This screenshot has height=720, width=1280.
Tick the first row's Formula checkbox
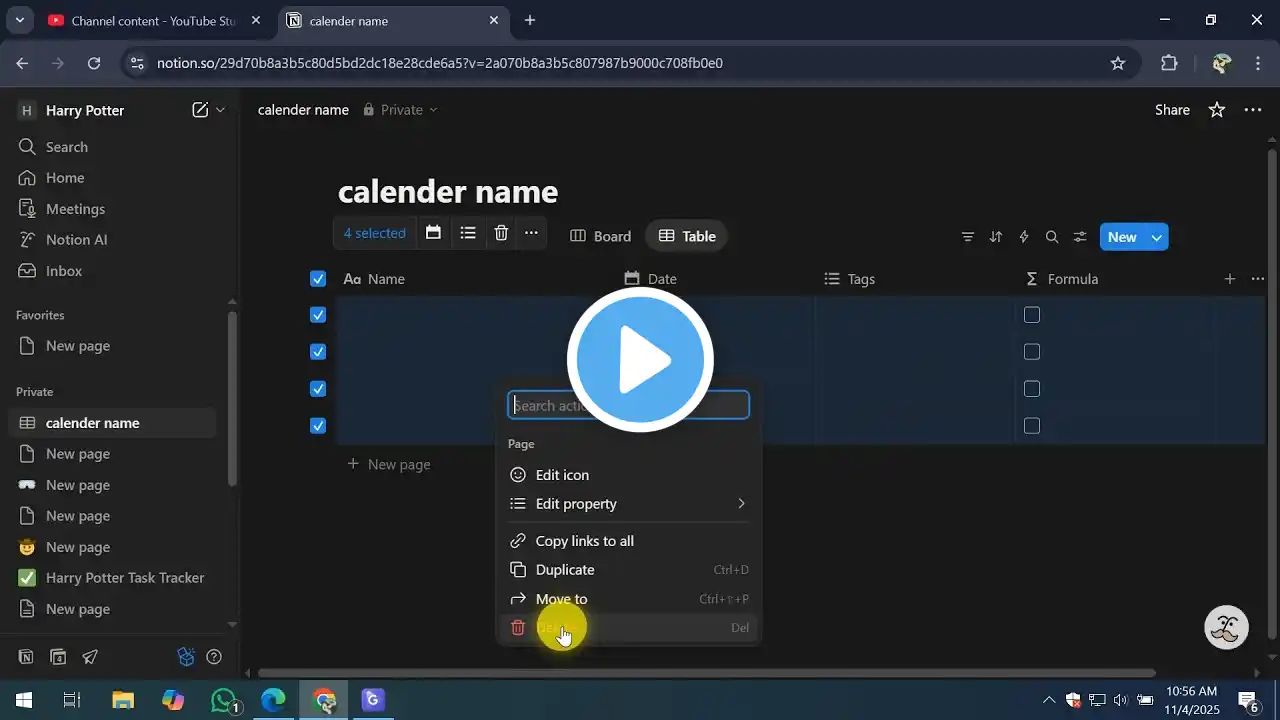(1032, 315)
